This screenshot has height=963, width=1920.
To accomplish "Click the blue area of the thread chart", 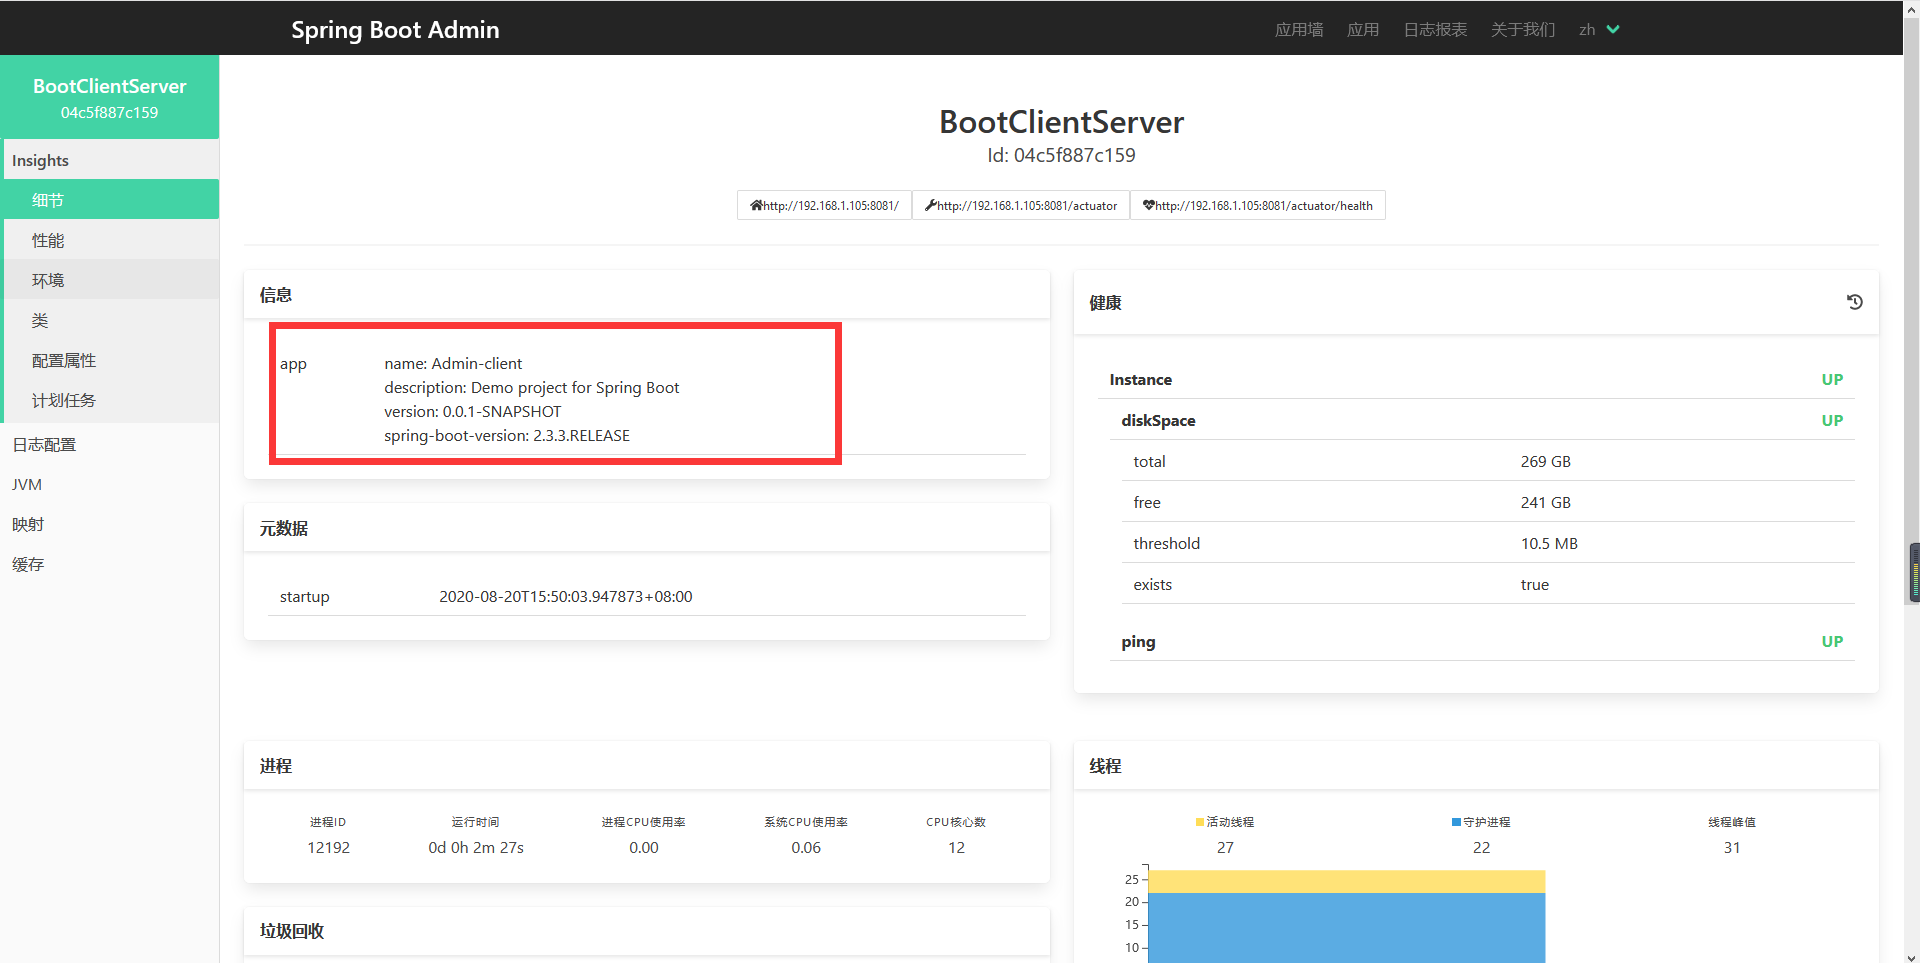I will click(x=1346, y=928).
